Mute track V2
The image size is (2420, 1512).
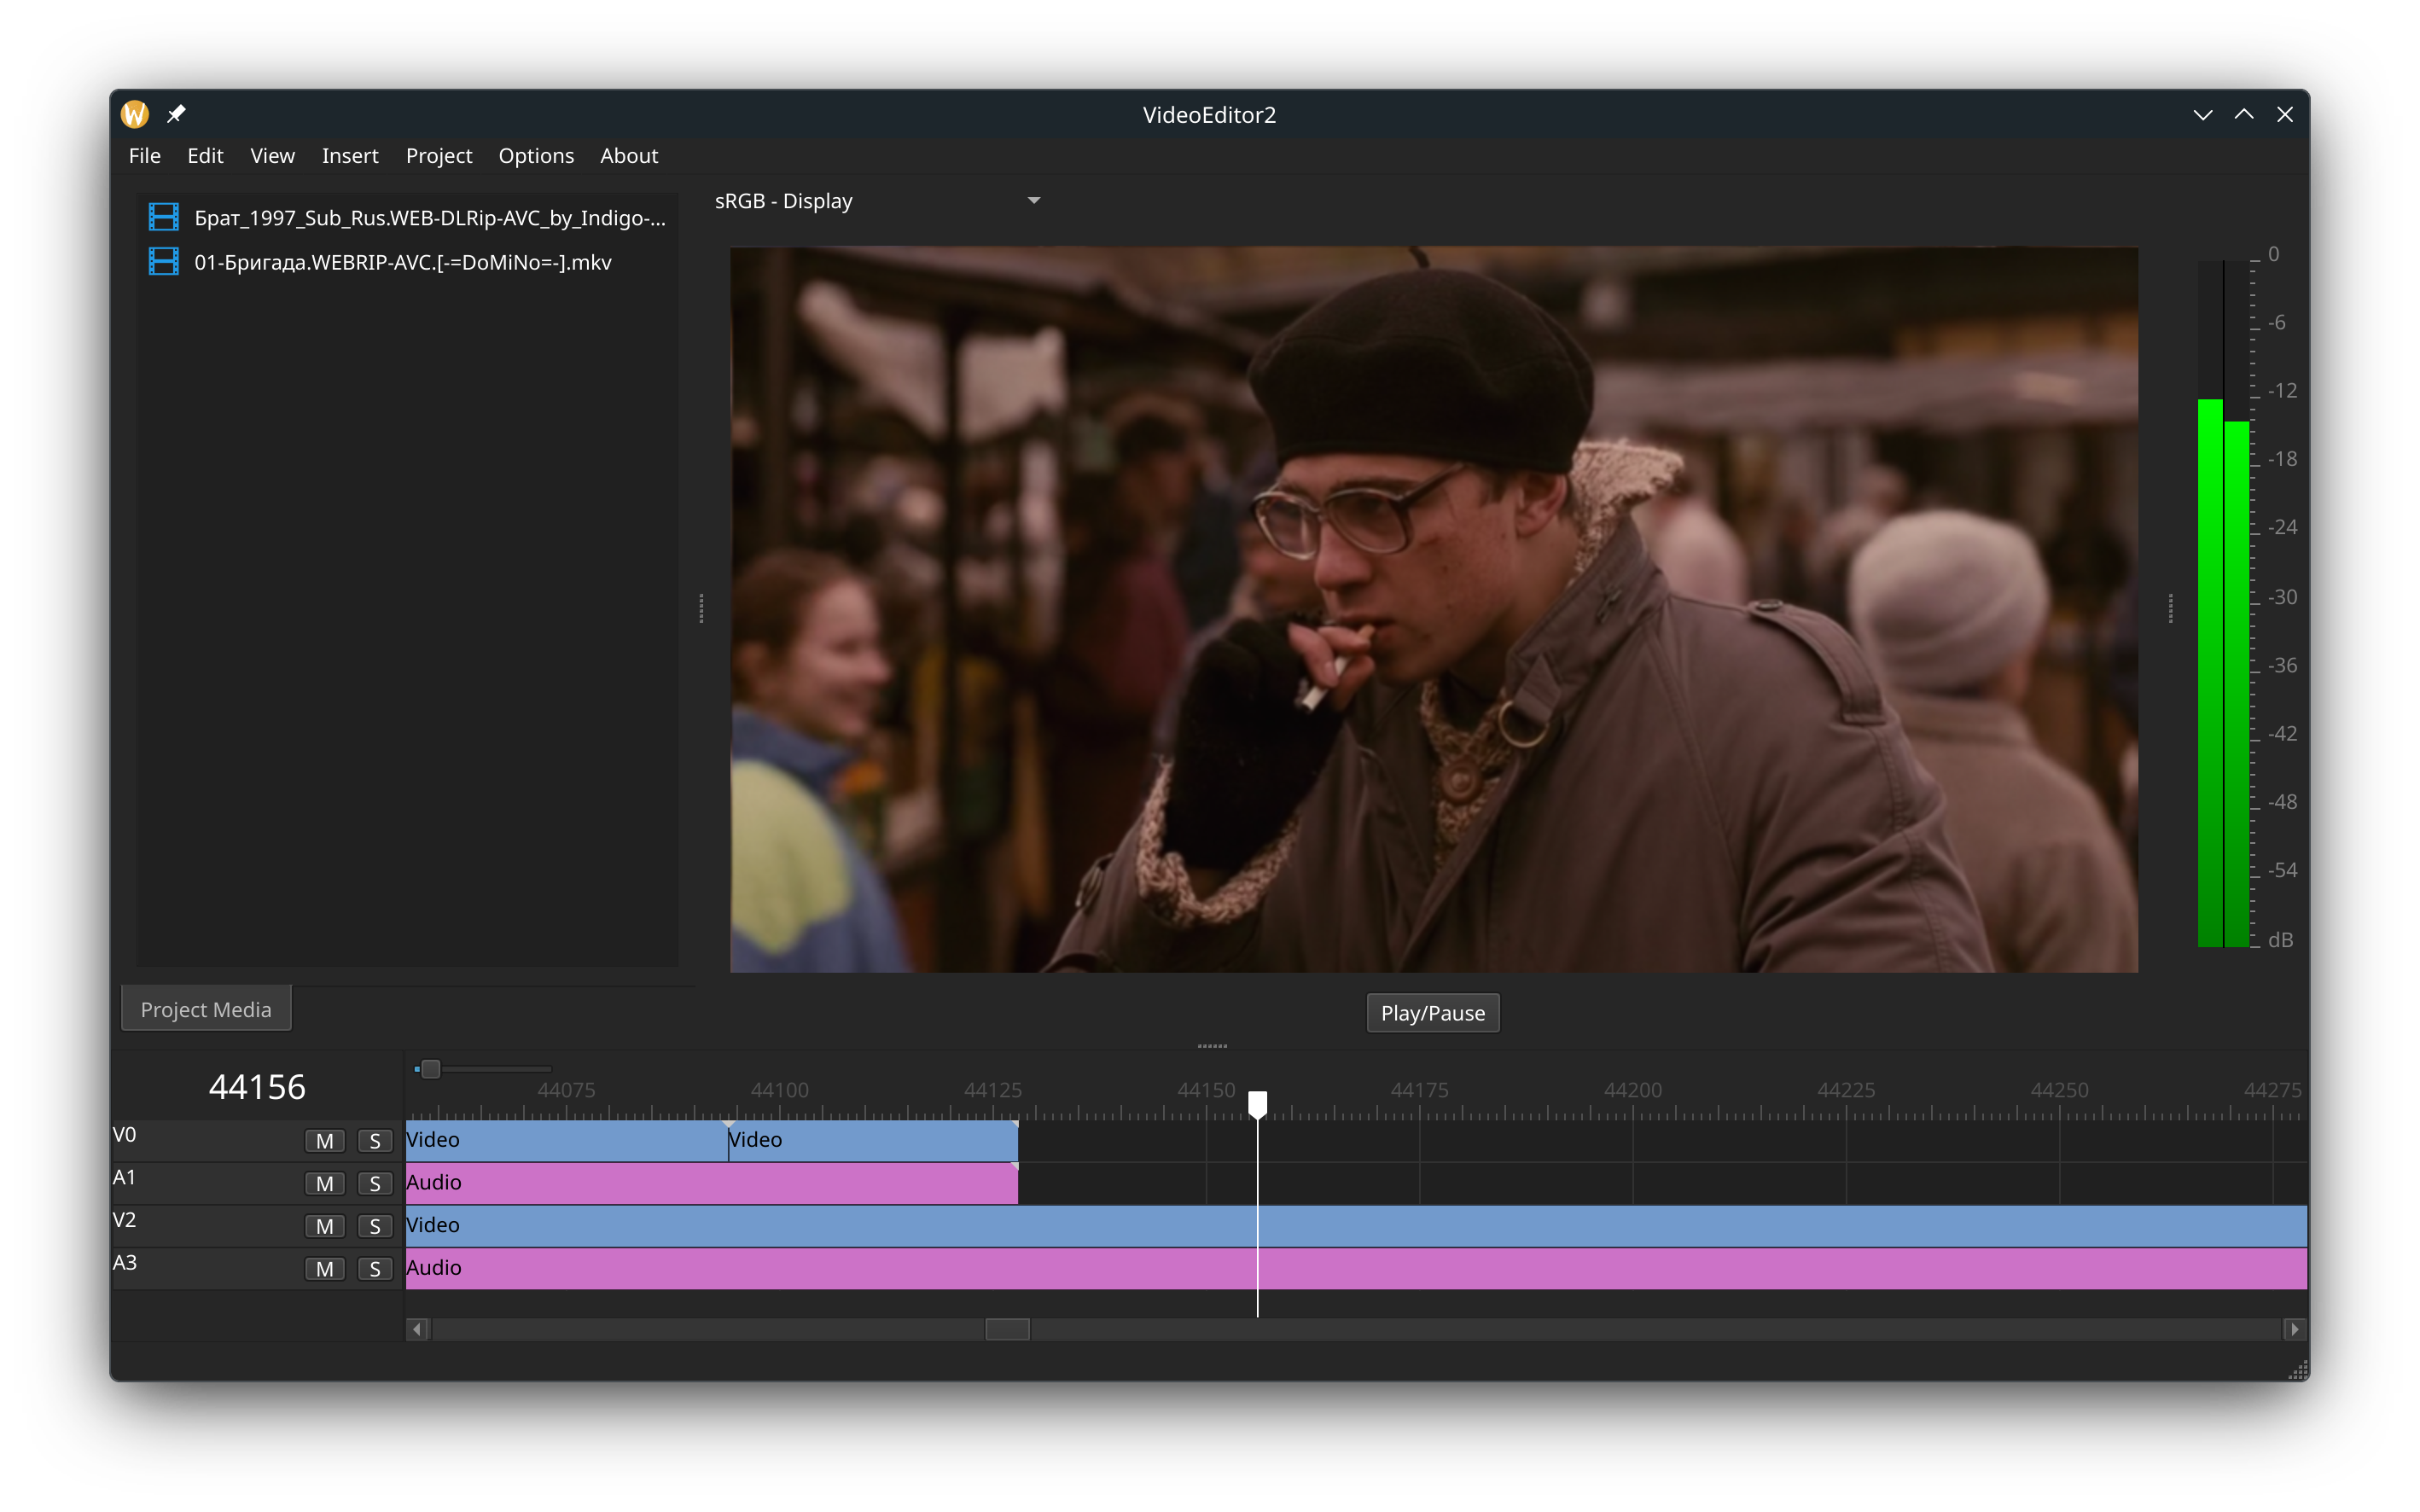[x=325, y=1227]
